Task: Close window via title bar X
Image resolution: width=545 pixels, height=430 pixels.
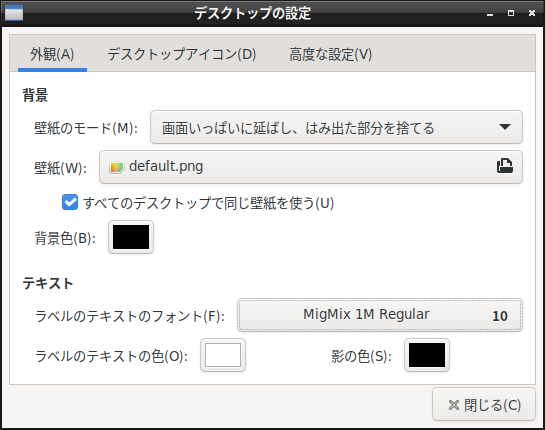Action: point(532,13)
